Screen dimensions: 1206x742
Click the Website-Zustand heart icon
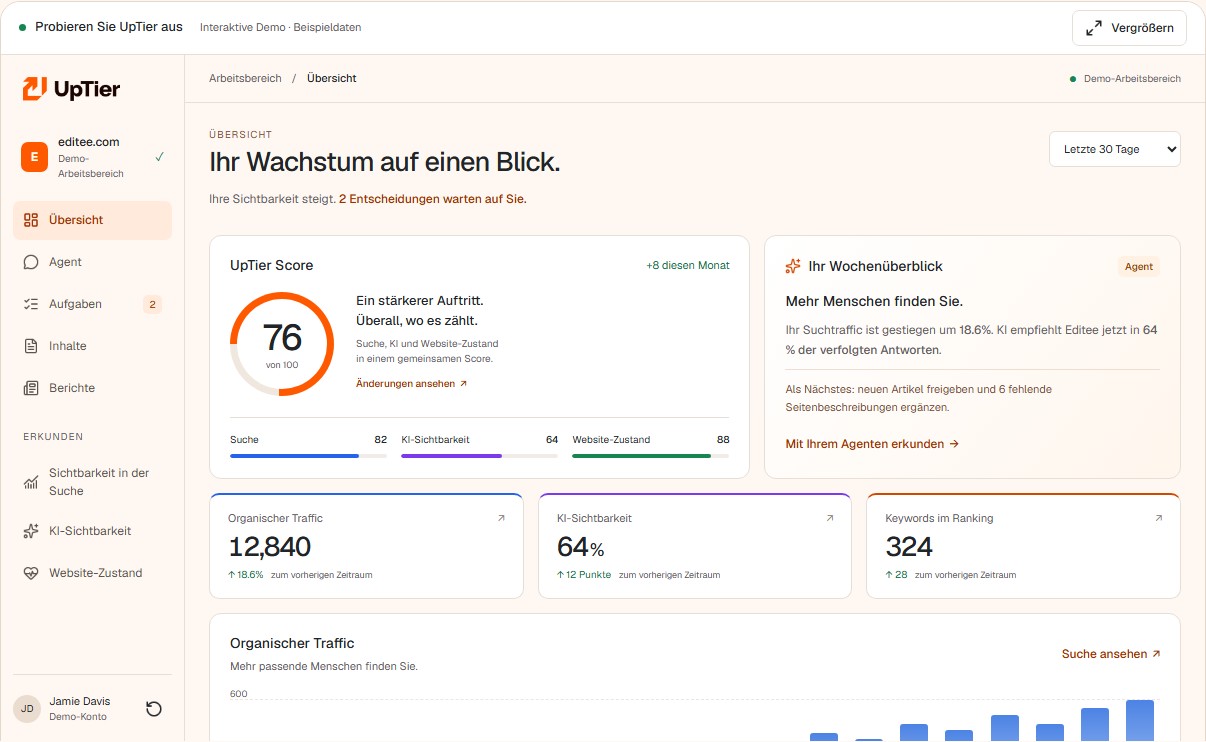click(x=31, y=573)
